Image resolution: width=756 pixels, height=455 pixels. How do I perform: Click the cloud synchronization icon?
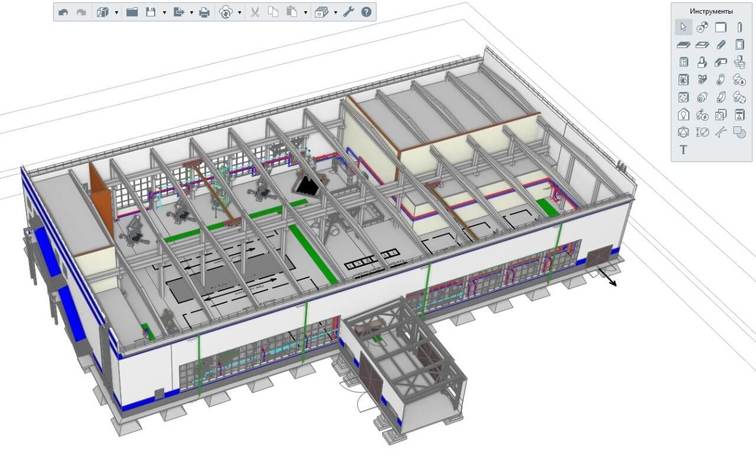(x=226, y=13)
